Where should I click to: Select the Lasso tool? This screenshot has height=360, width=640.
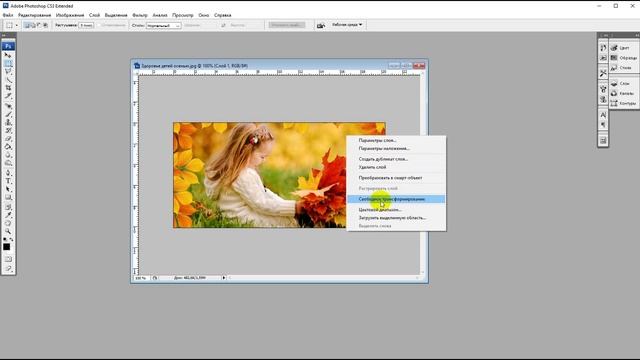8,72
